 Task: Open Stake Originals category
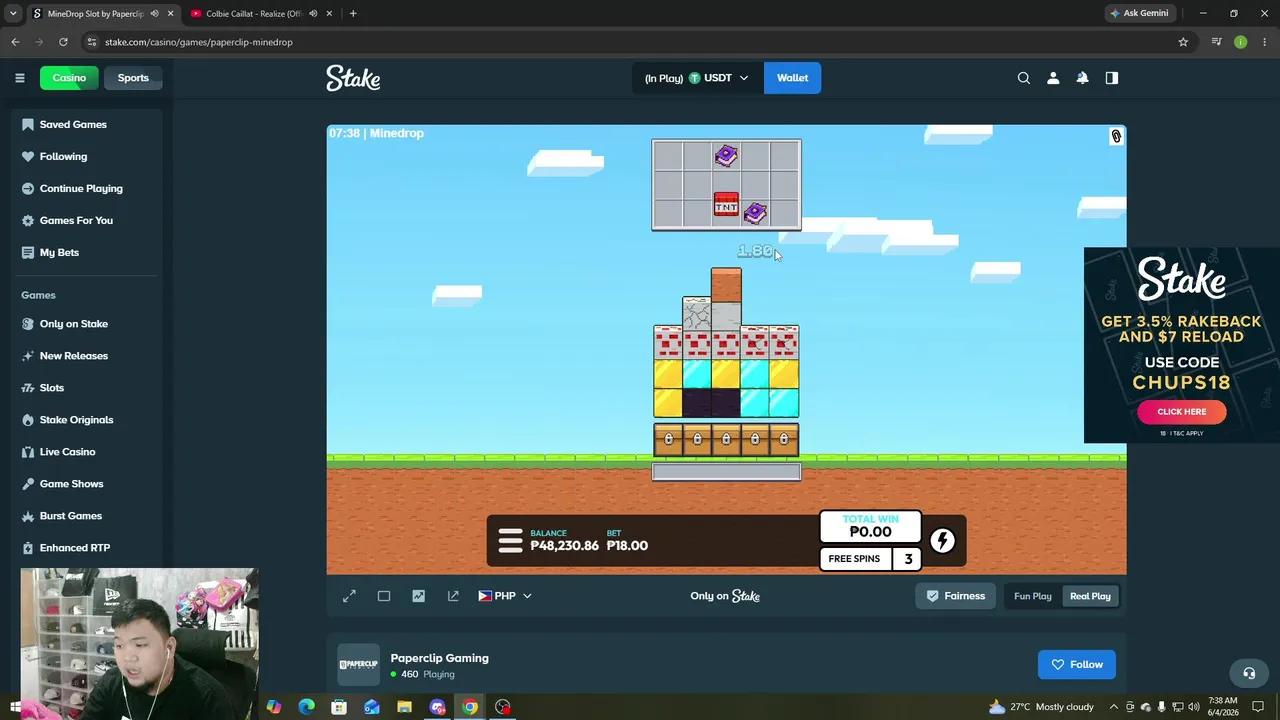[76, 420]
